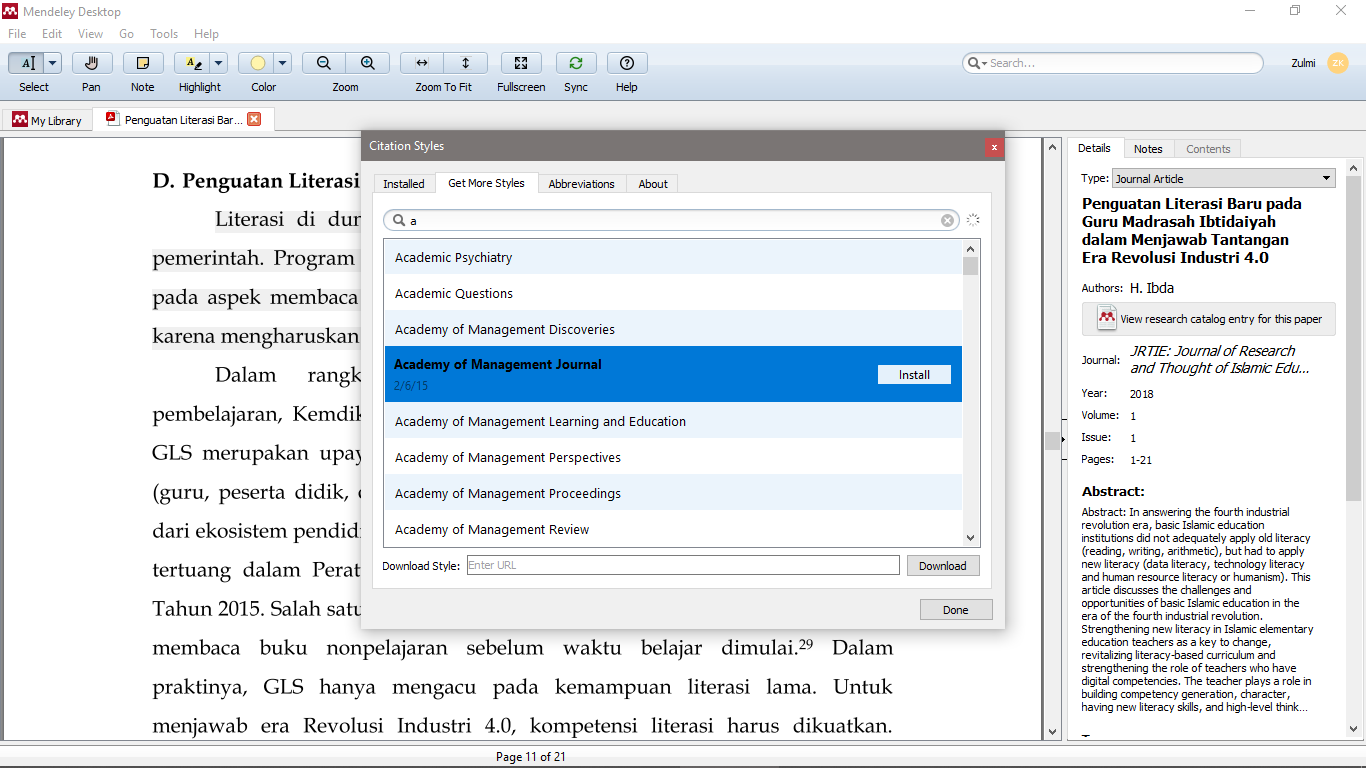This screenshot has height=768, width=1366.
Task: Fit page height vertically
Action: (x=466, y=63)
